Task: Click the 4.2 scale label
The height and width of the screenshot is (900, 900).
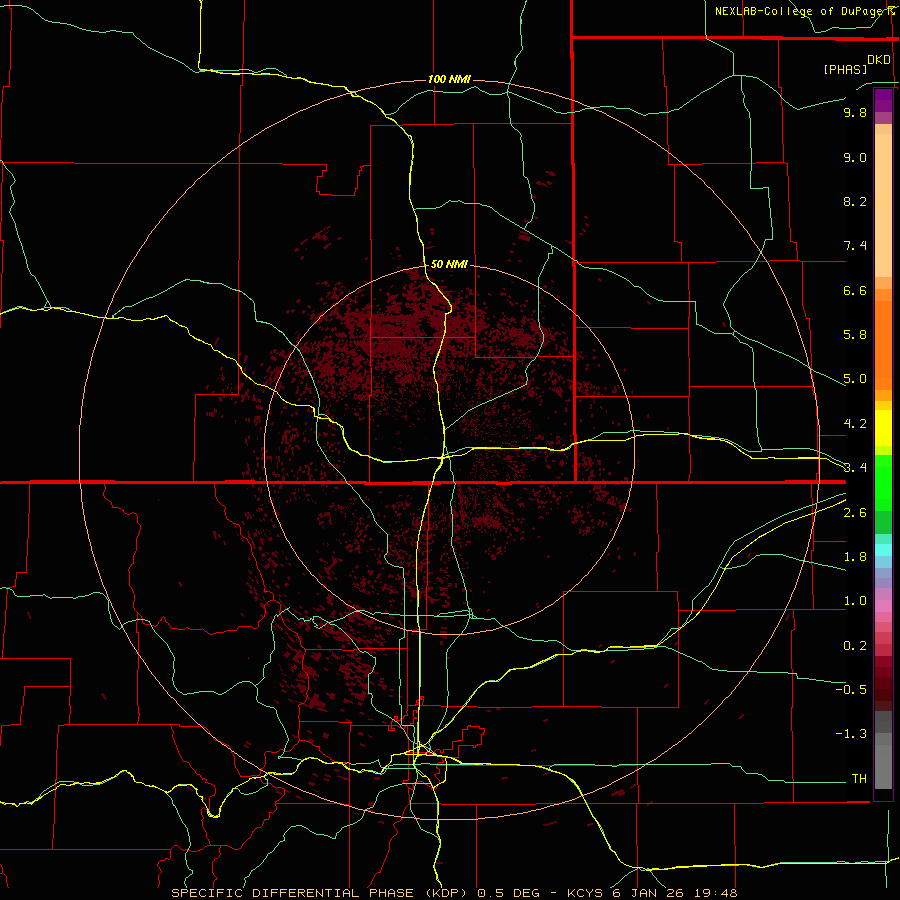Action: [855, 424]
